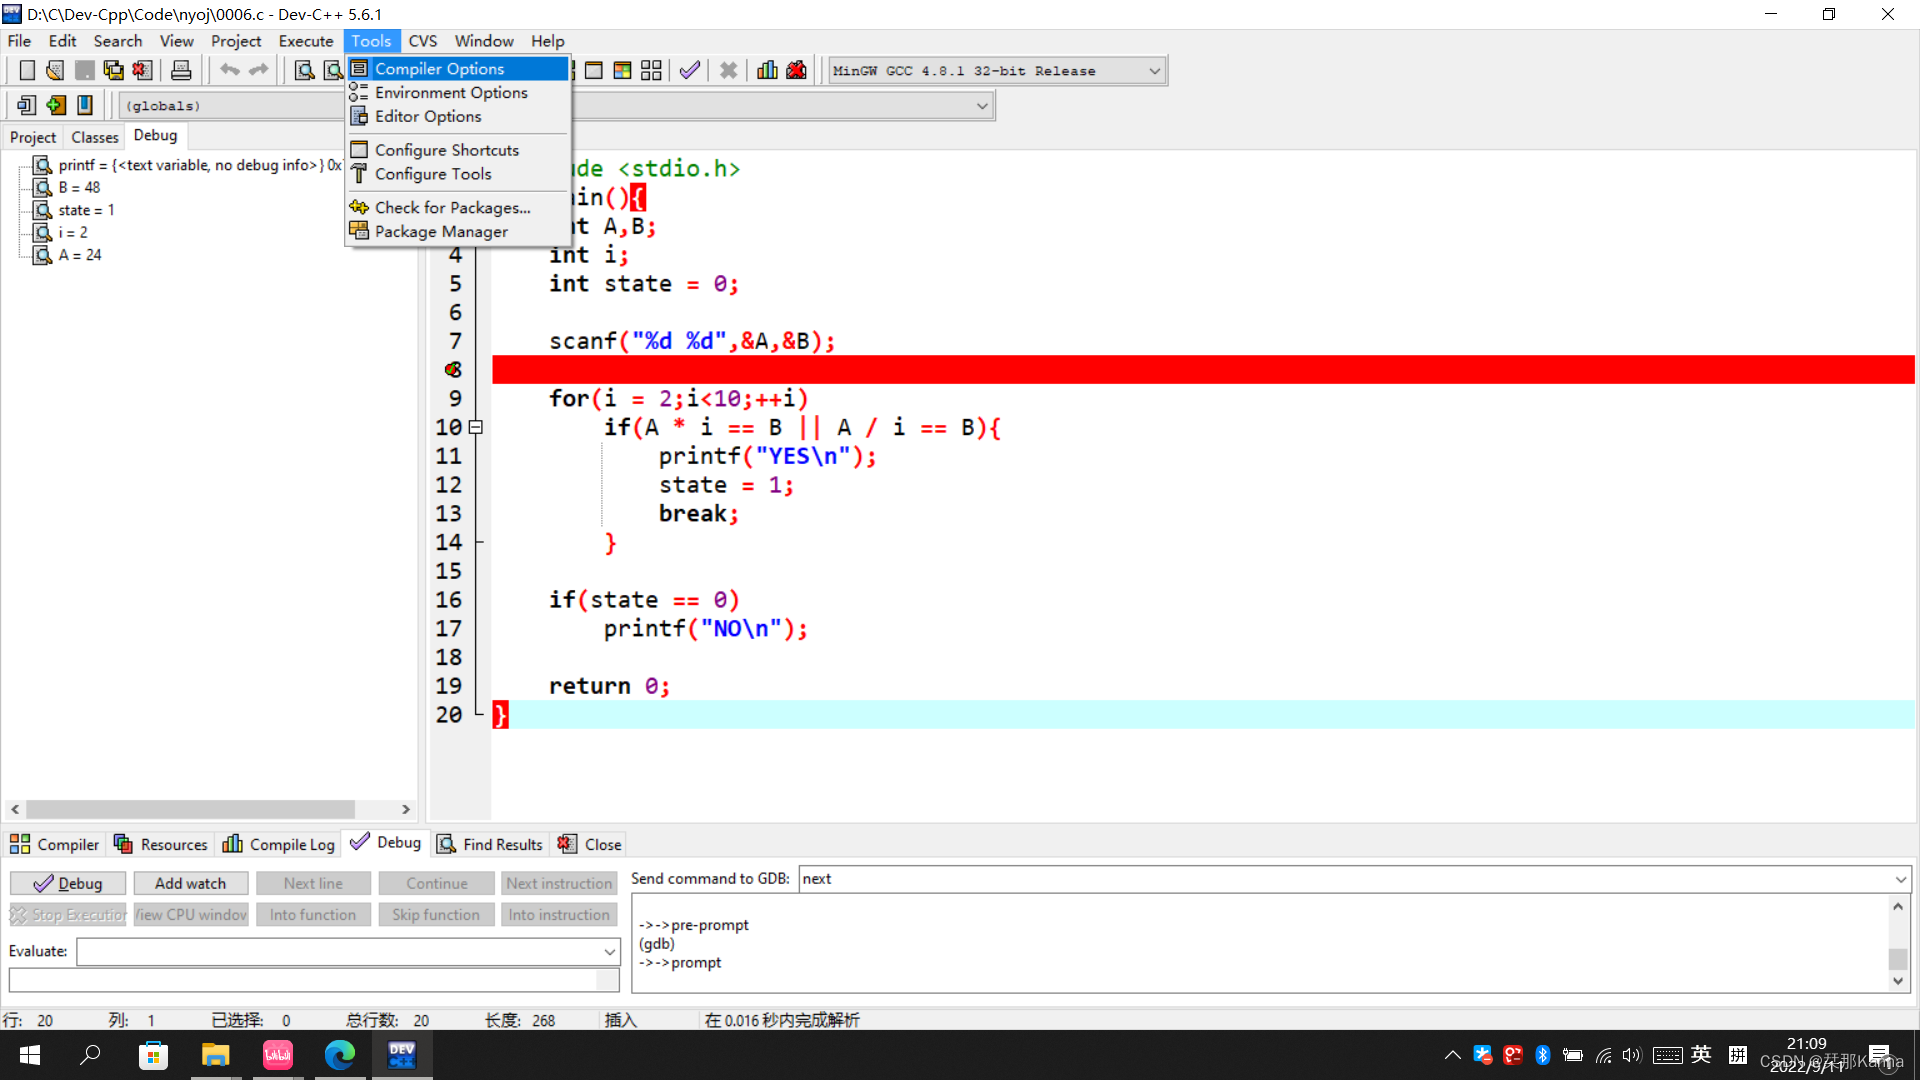Click the Profile analysis bar-chart icon
Screen dimensions: 1920x1080
tap(767, 70)
